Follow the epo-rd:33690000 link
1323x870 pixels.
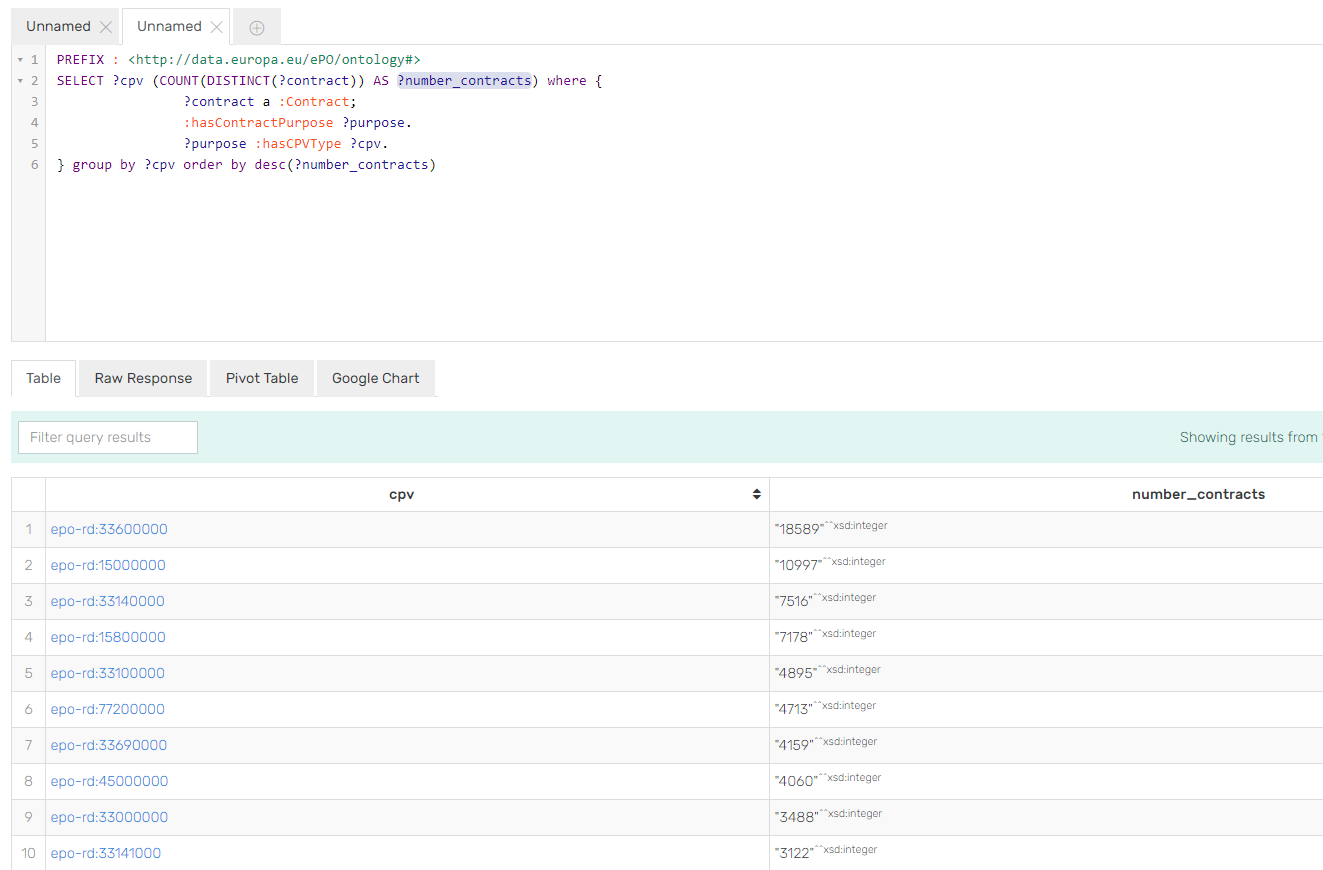(109, 745)
